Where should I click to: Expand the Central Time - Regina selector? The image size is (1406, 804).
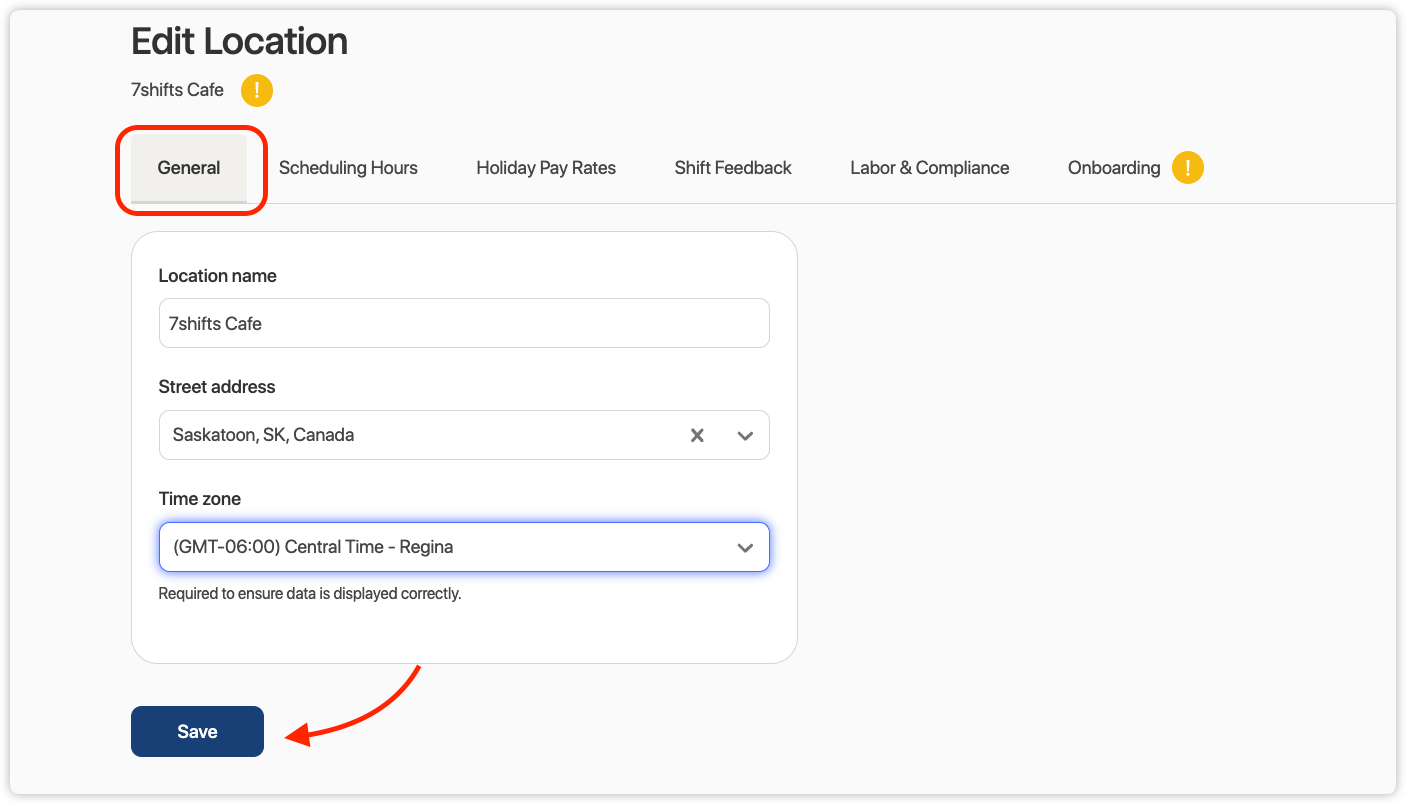tap(464, 547)
